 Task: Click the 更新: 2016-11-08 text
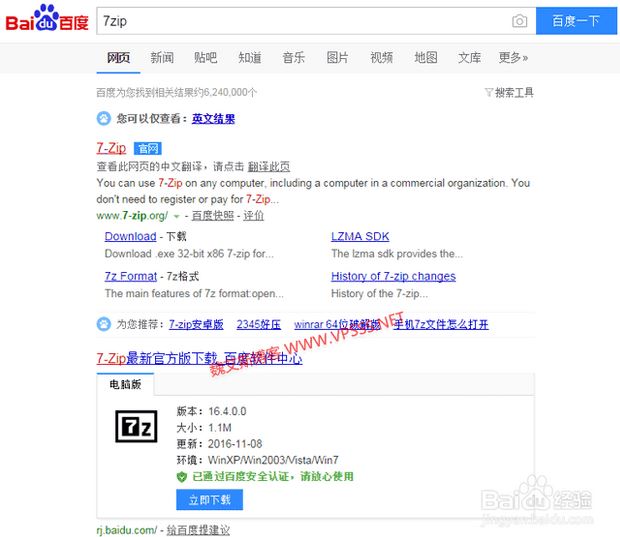click(219, 444)
